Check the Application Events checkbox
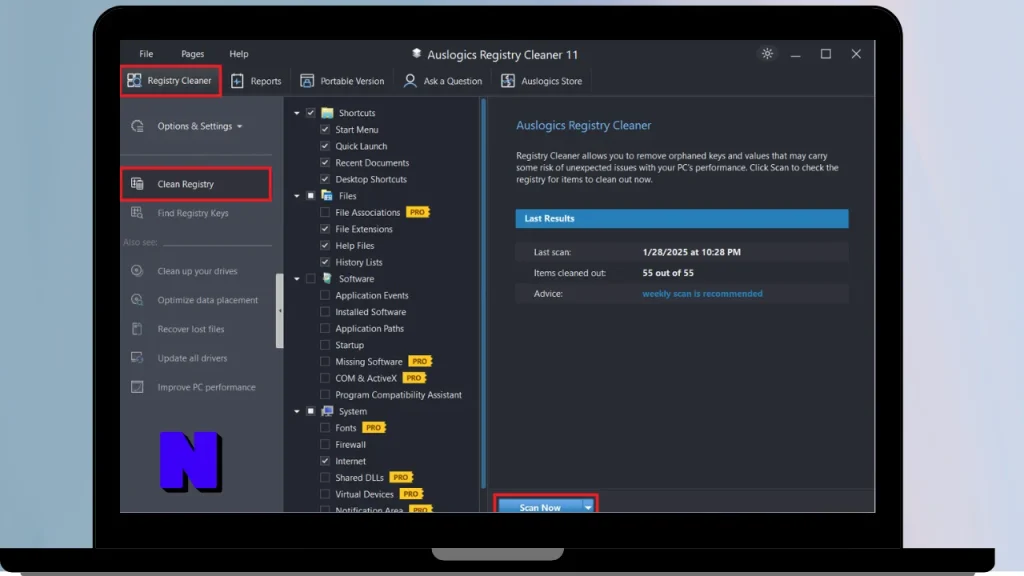 (x=325, y=295)
